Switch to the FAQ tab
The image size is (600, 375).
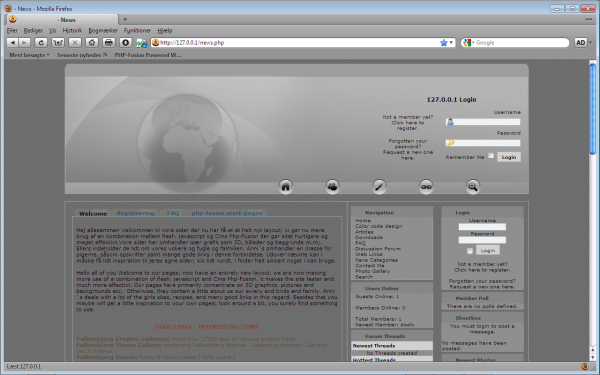(x=173, y=213)
